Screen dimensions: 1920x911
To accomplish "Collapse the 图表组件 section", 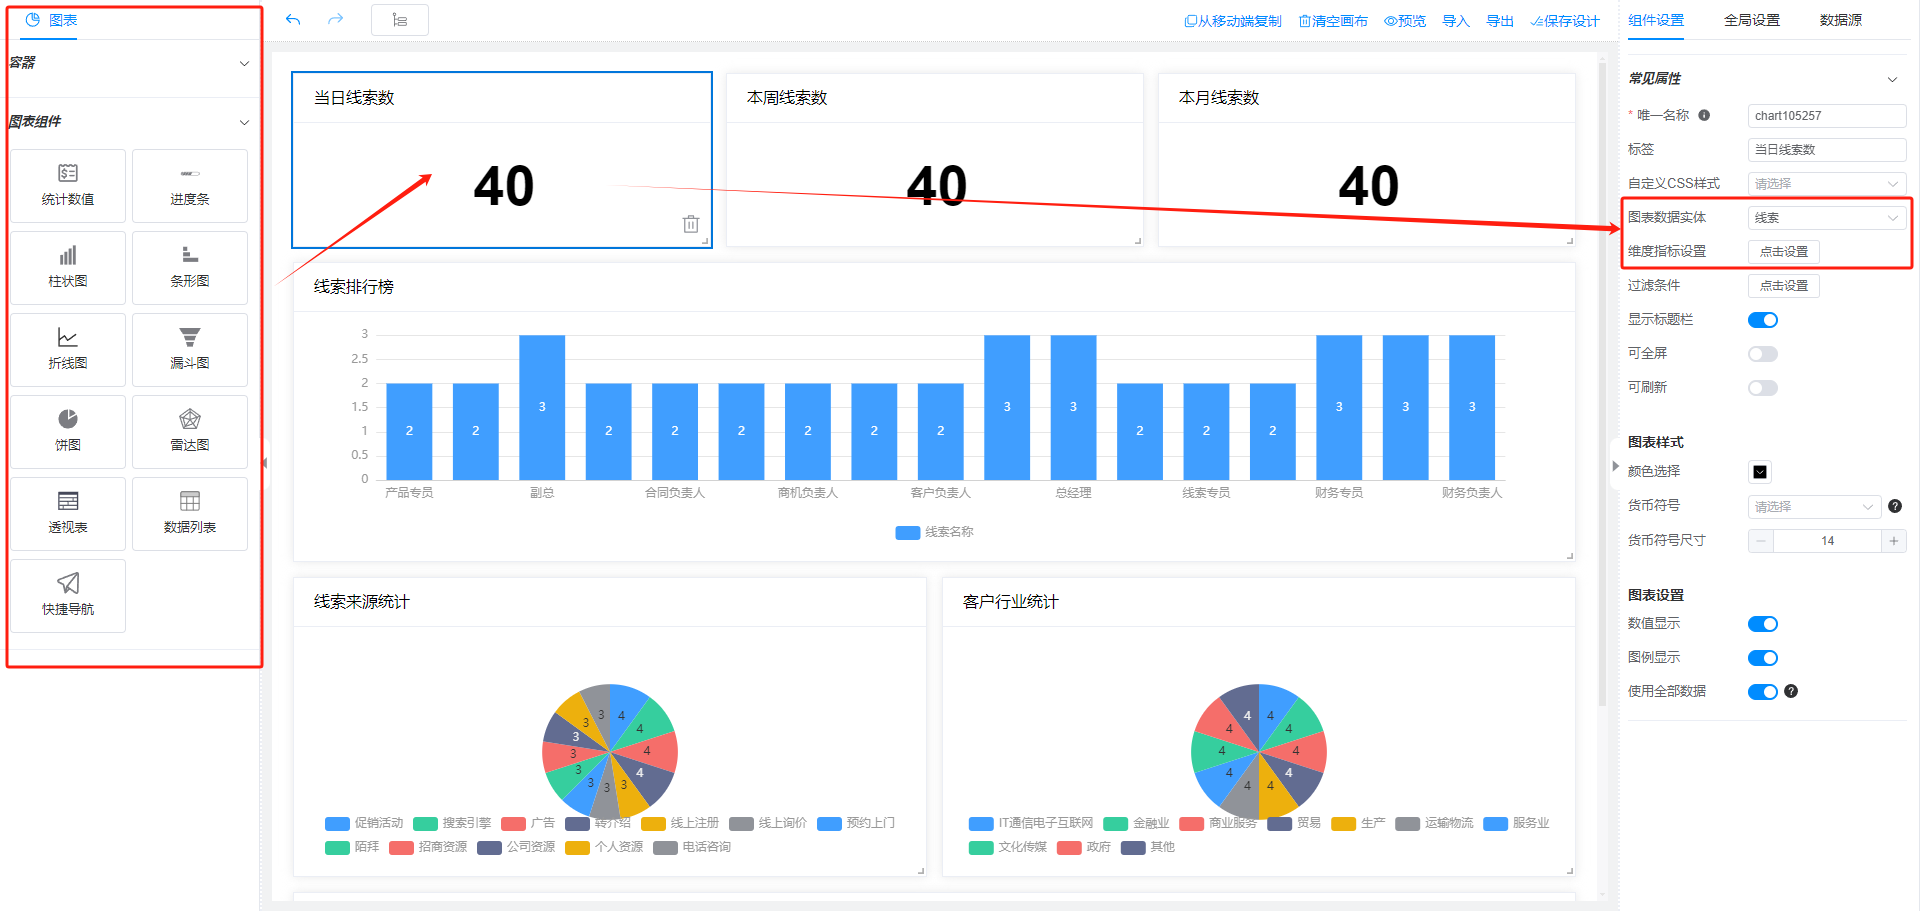I will tap(244, 122).
